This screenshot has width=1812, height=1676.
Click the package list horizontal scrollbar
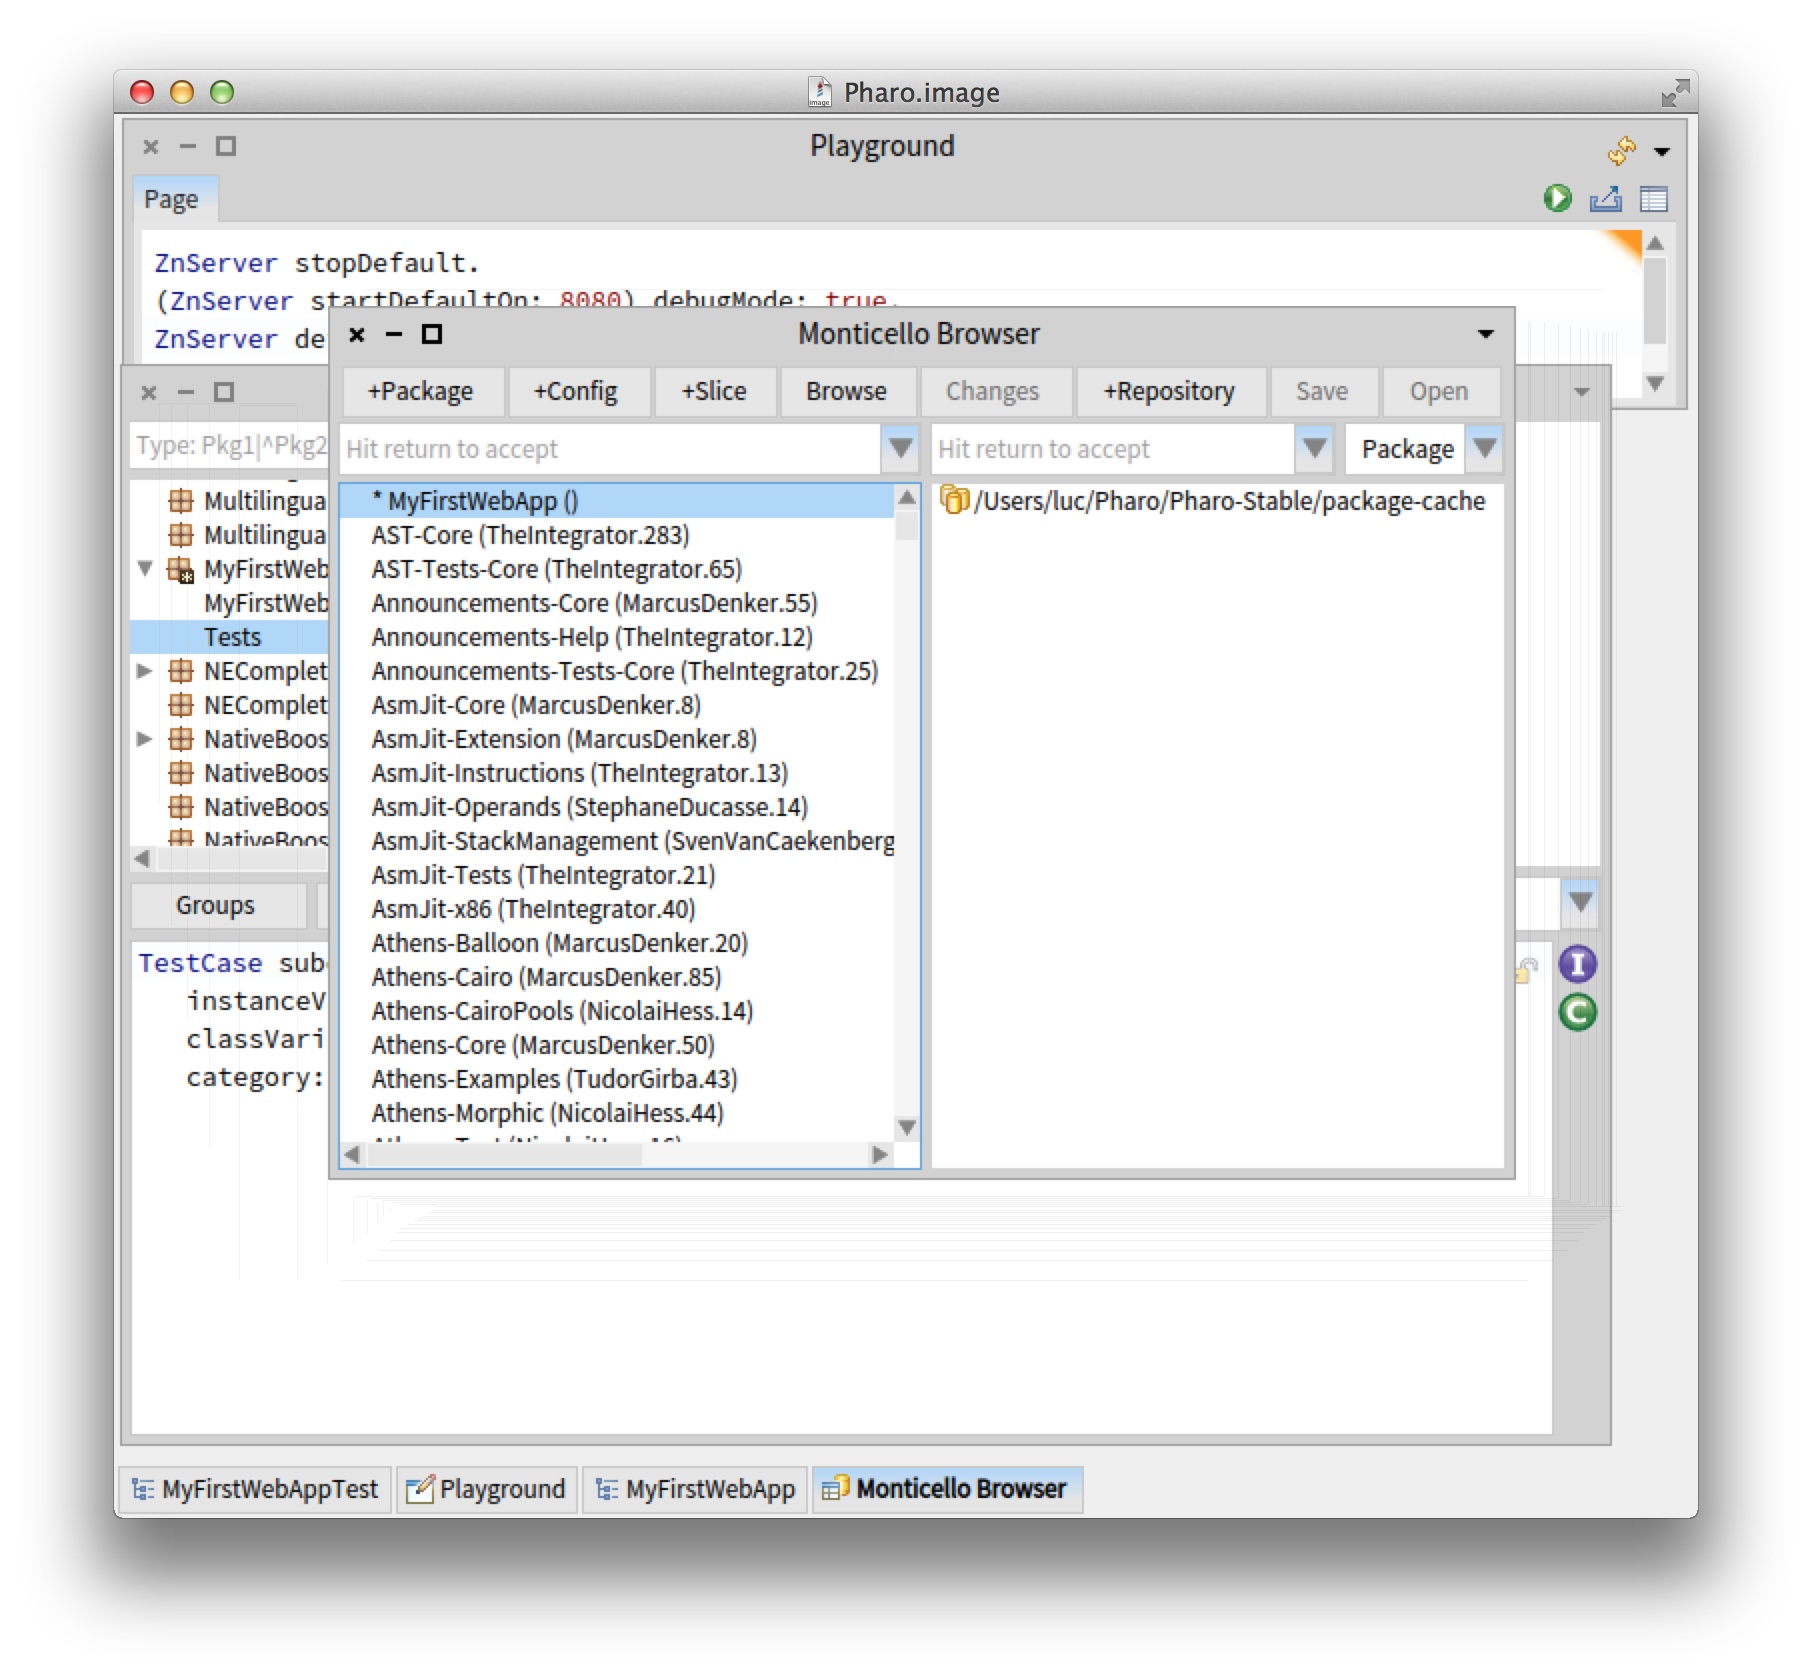coord(614,1154)
